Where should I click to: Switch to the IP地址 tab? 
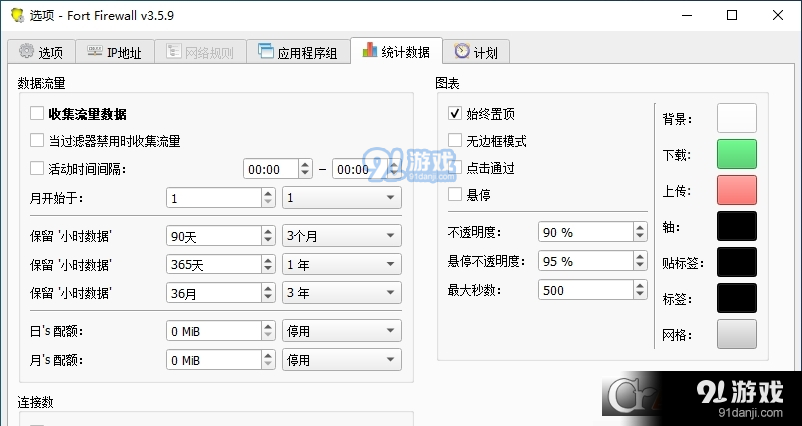[115, 52]
